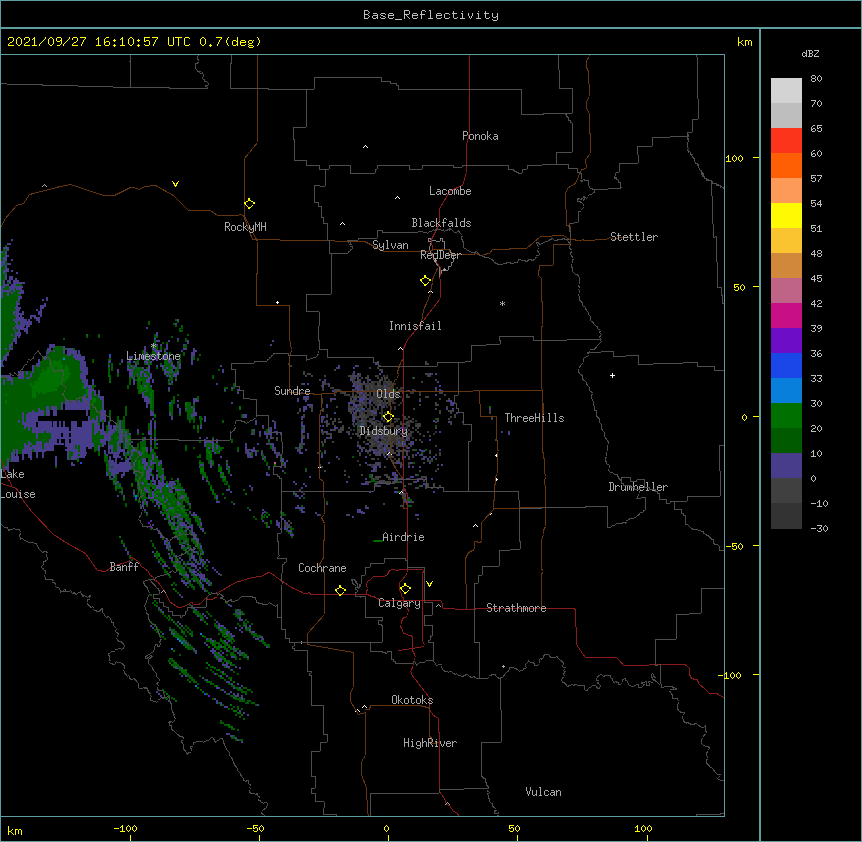
Task: Click the RockyMH label
Action: coord(245,227)
